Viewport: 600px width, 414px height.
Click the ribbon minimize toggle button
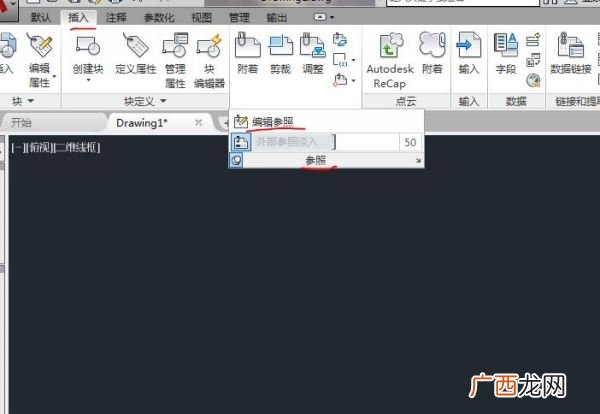click(x=320, y=17)
